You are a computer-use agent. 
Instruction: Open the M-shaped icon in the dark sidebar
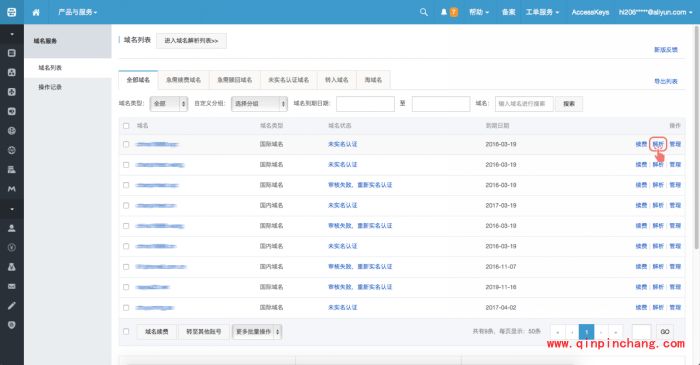(x=12, y=189)
